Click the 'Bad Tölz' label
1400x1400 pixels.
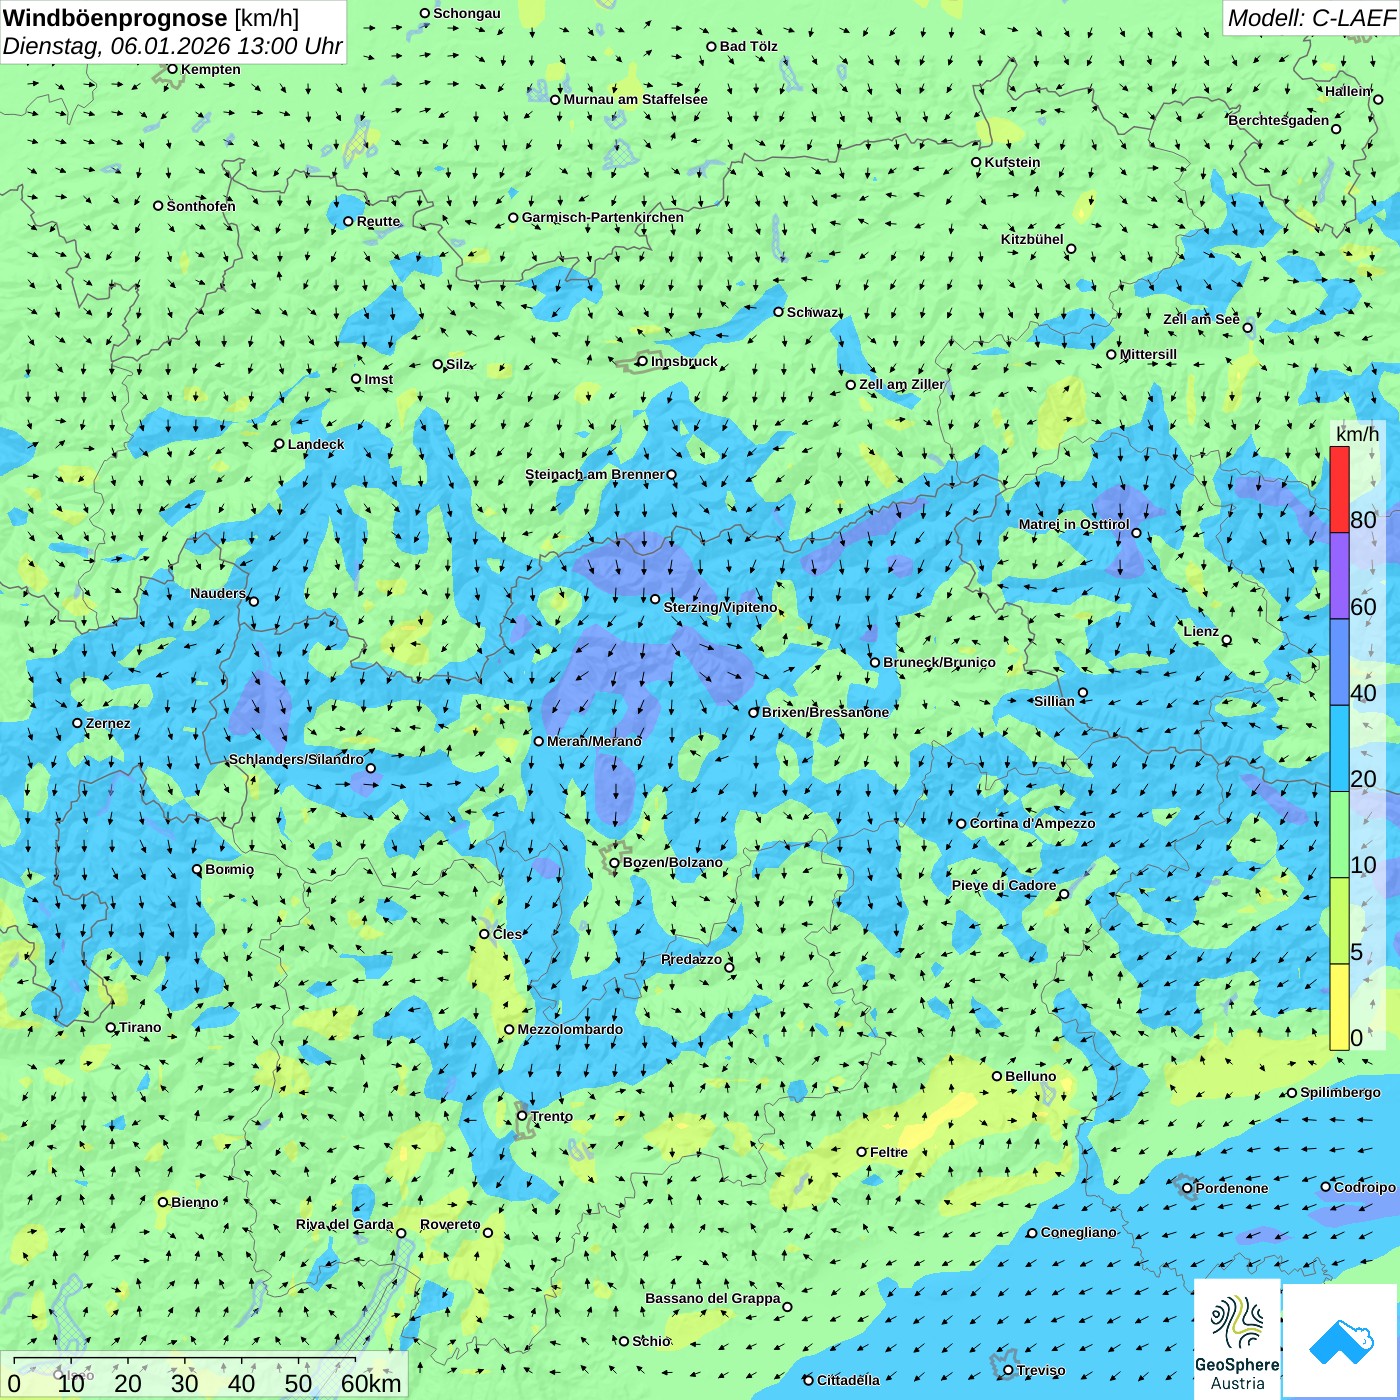749,46
